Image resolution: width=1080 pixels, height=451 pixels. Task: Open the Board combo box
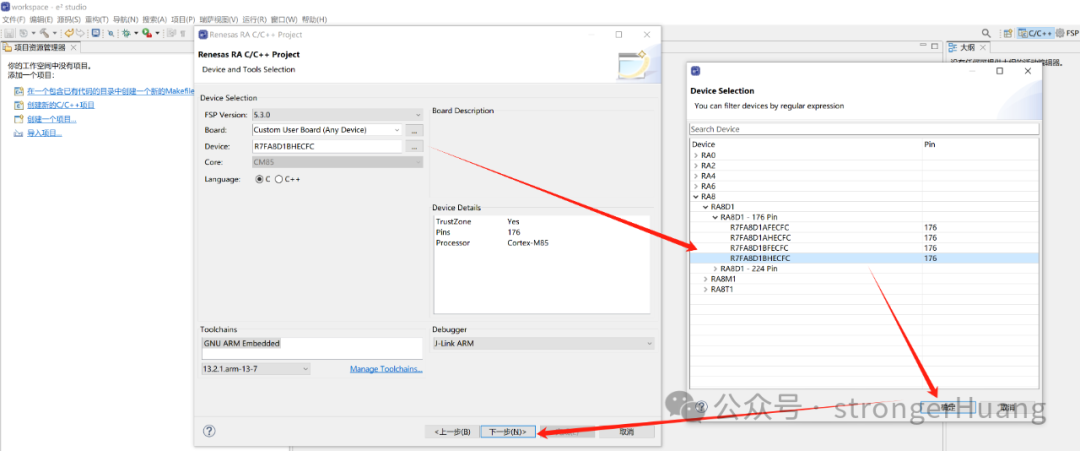tap(326, 129)
